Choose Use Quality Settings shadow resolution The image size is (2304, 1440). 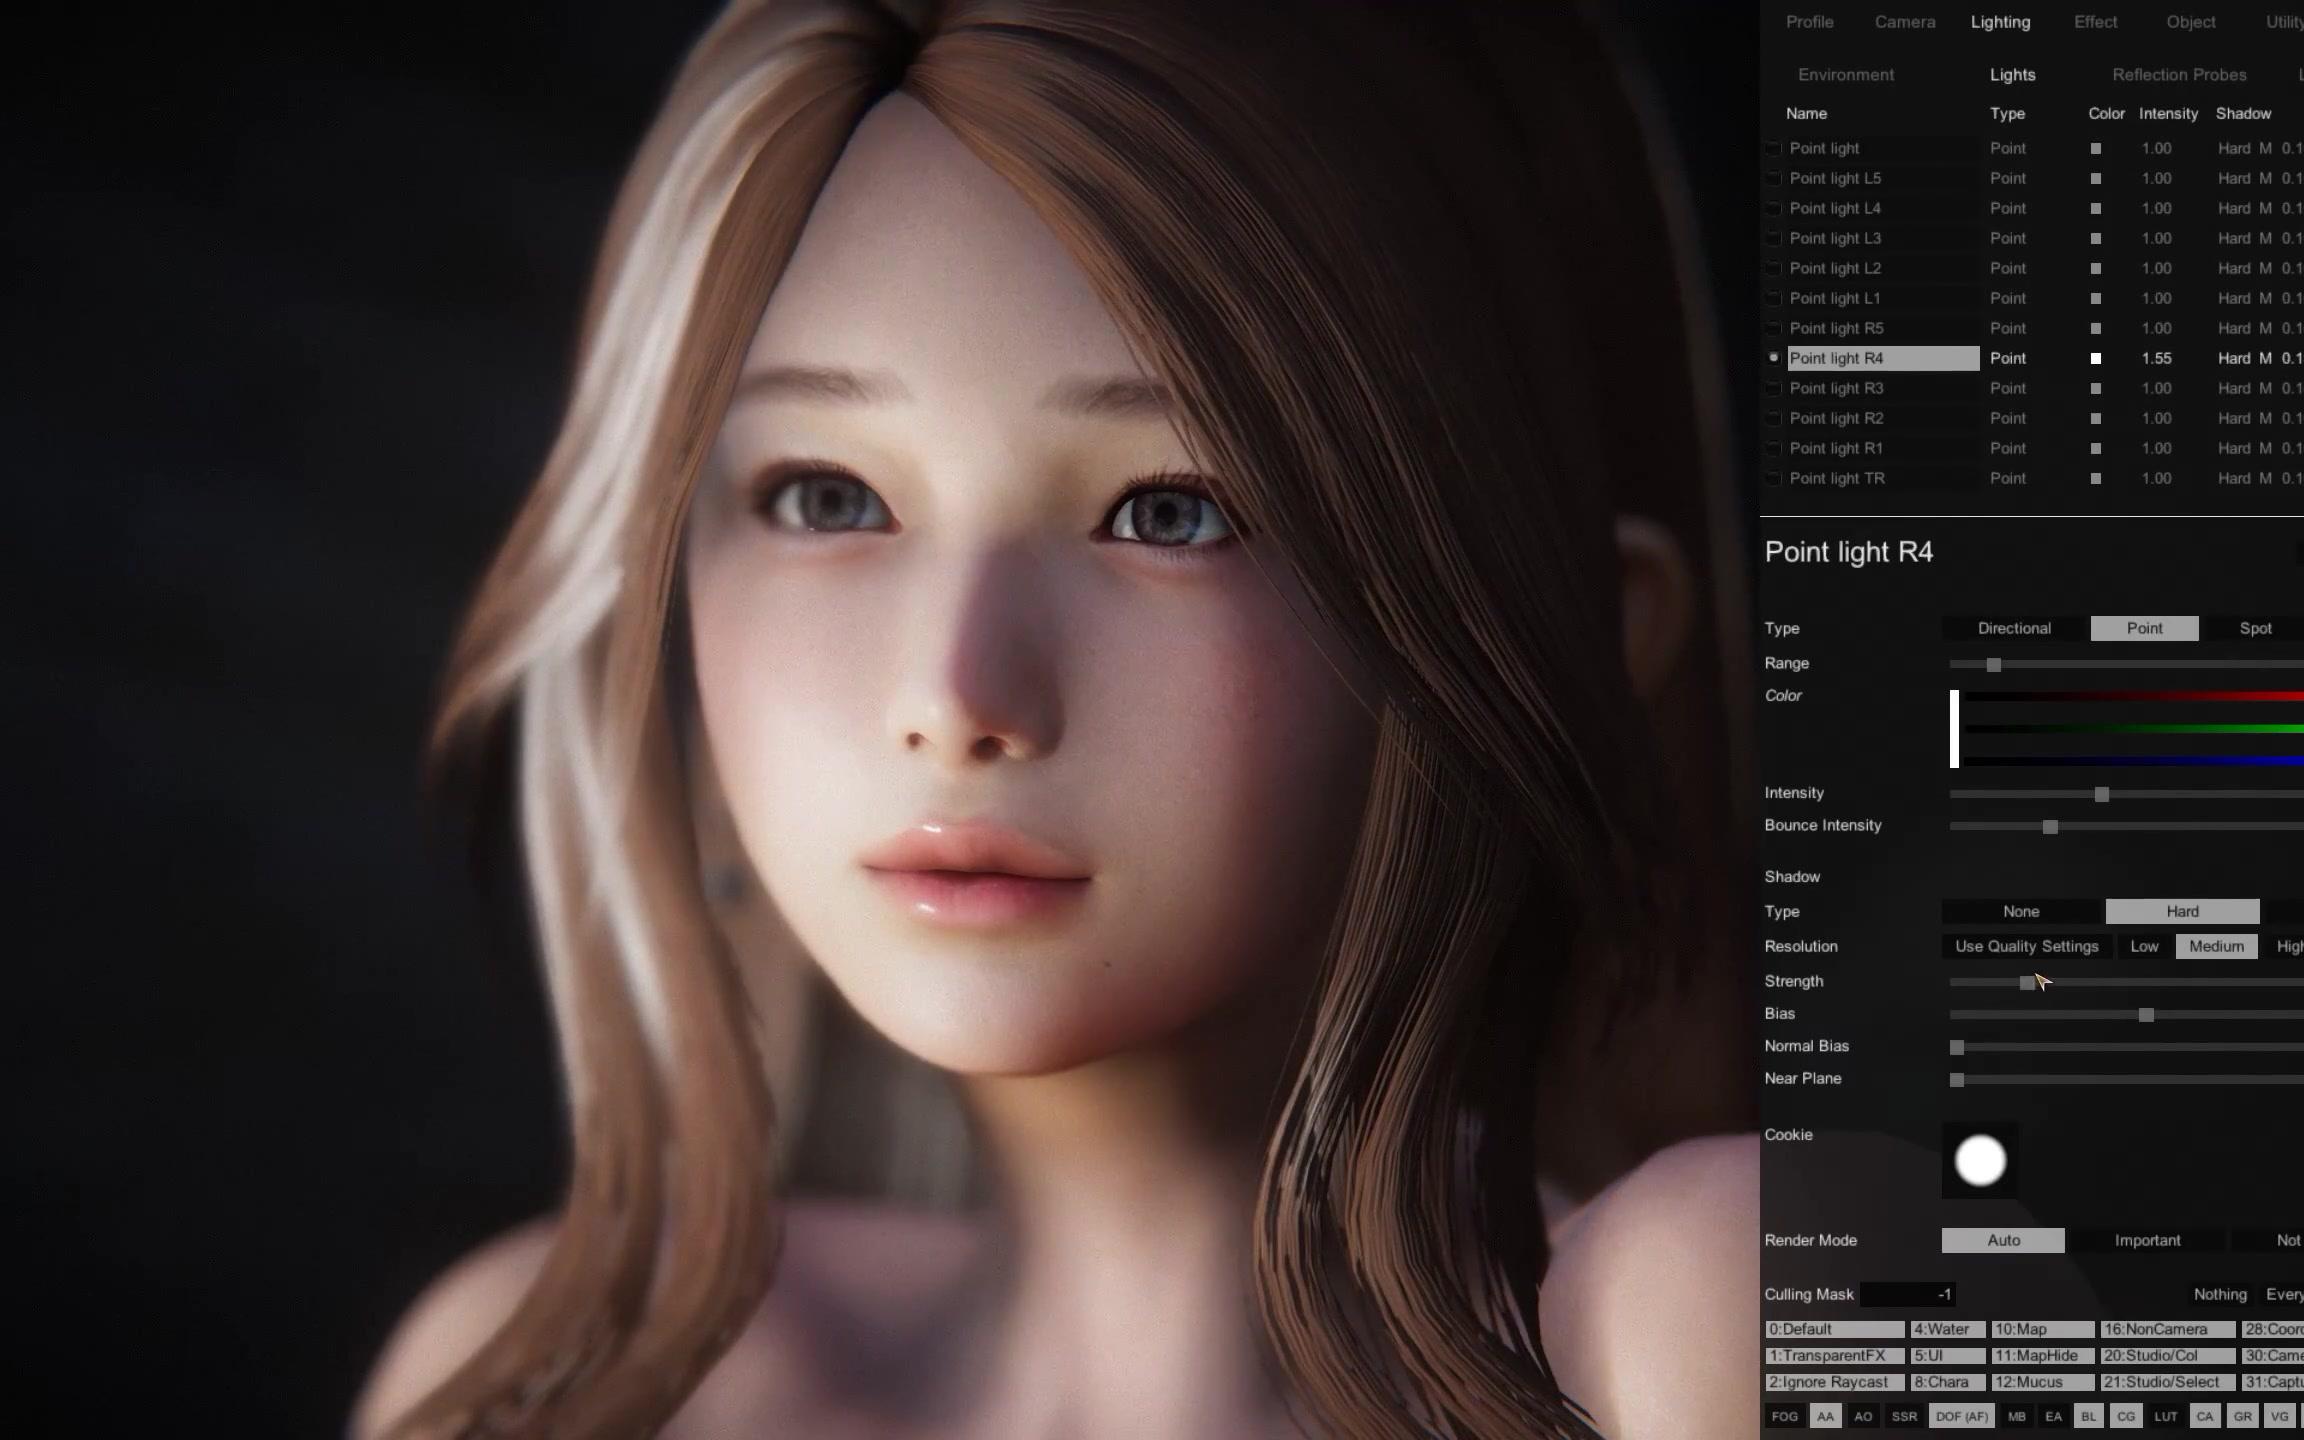click(2026, 946)
